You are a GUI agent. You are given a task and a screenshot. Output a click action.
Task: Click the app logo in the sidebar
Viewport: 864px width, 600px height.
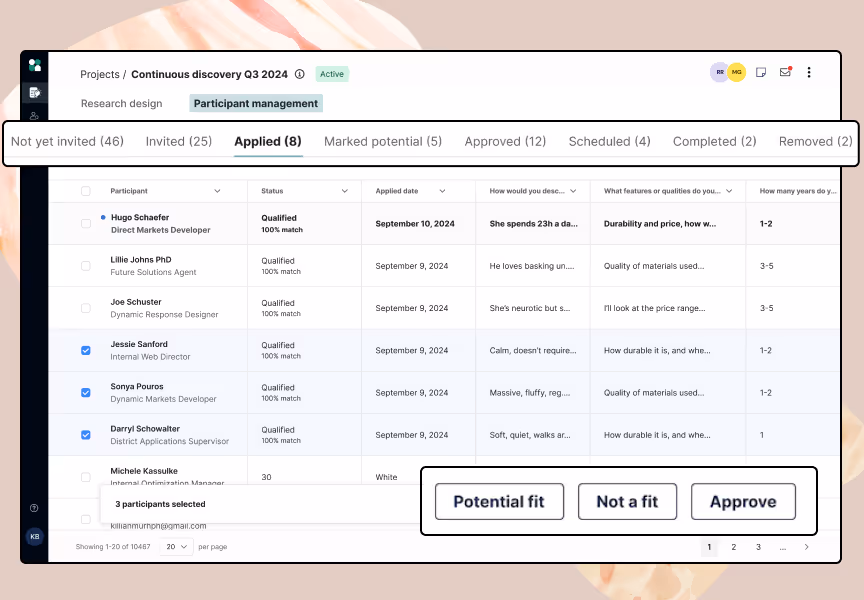(35, 65)
